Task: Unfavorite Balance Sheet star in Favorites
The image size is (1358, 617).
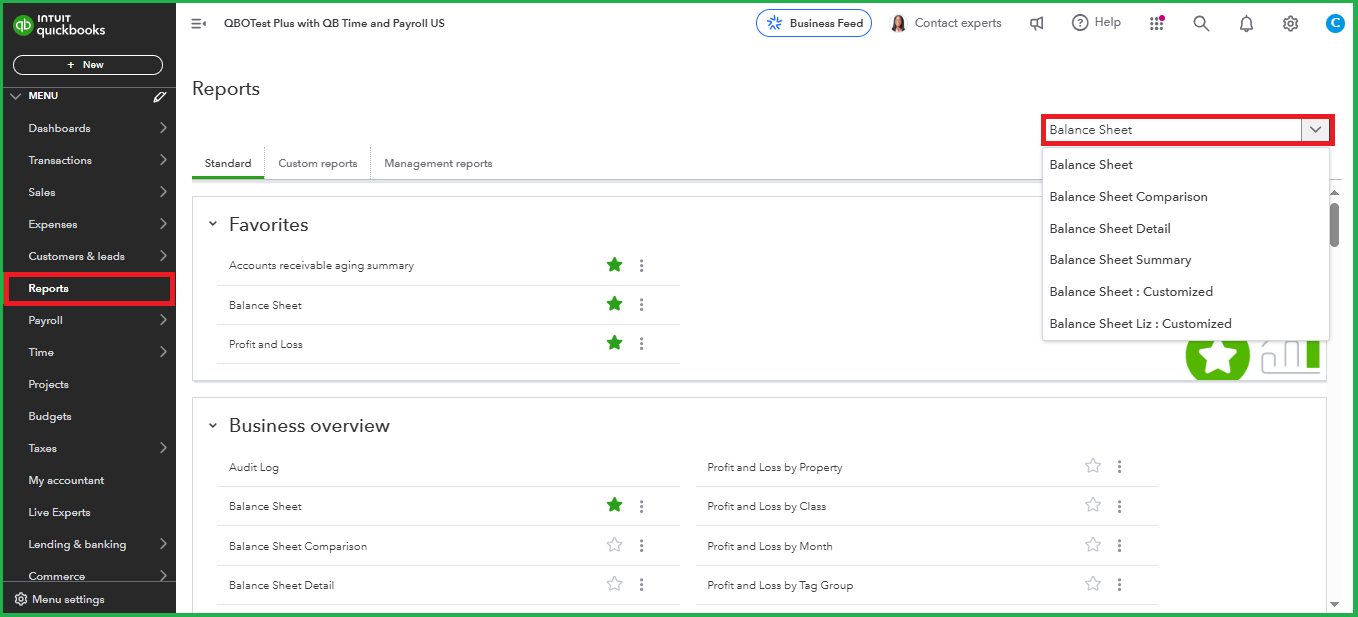Action: [x=615, y=304]
